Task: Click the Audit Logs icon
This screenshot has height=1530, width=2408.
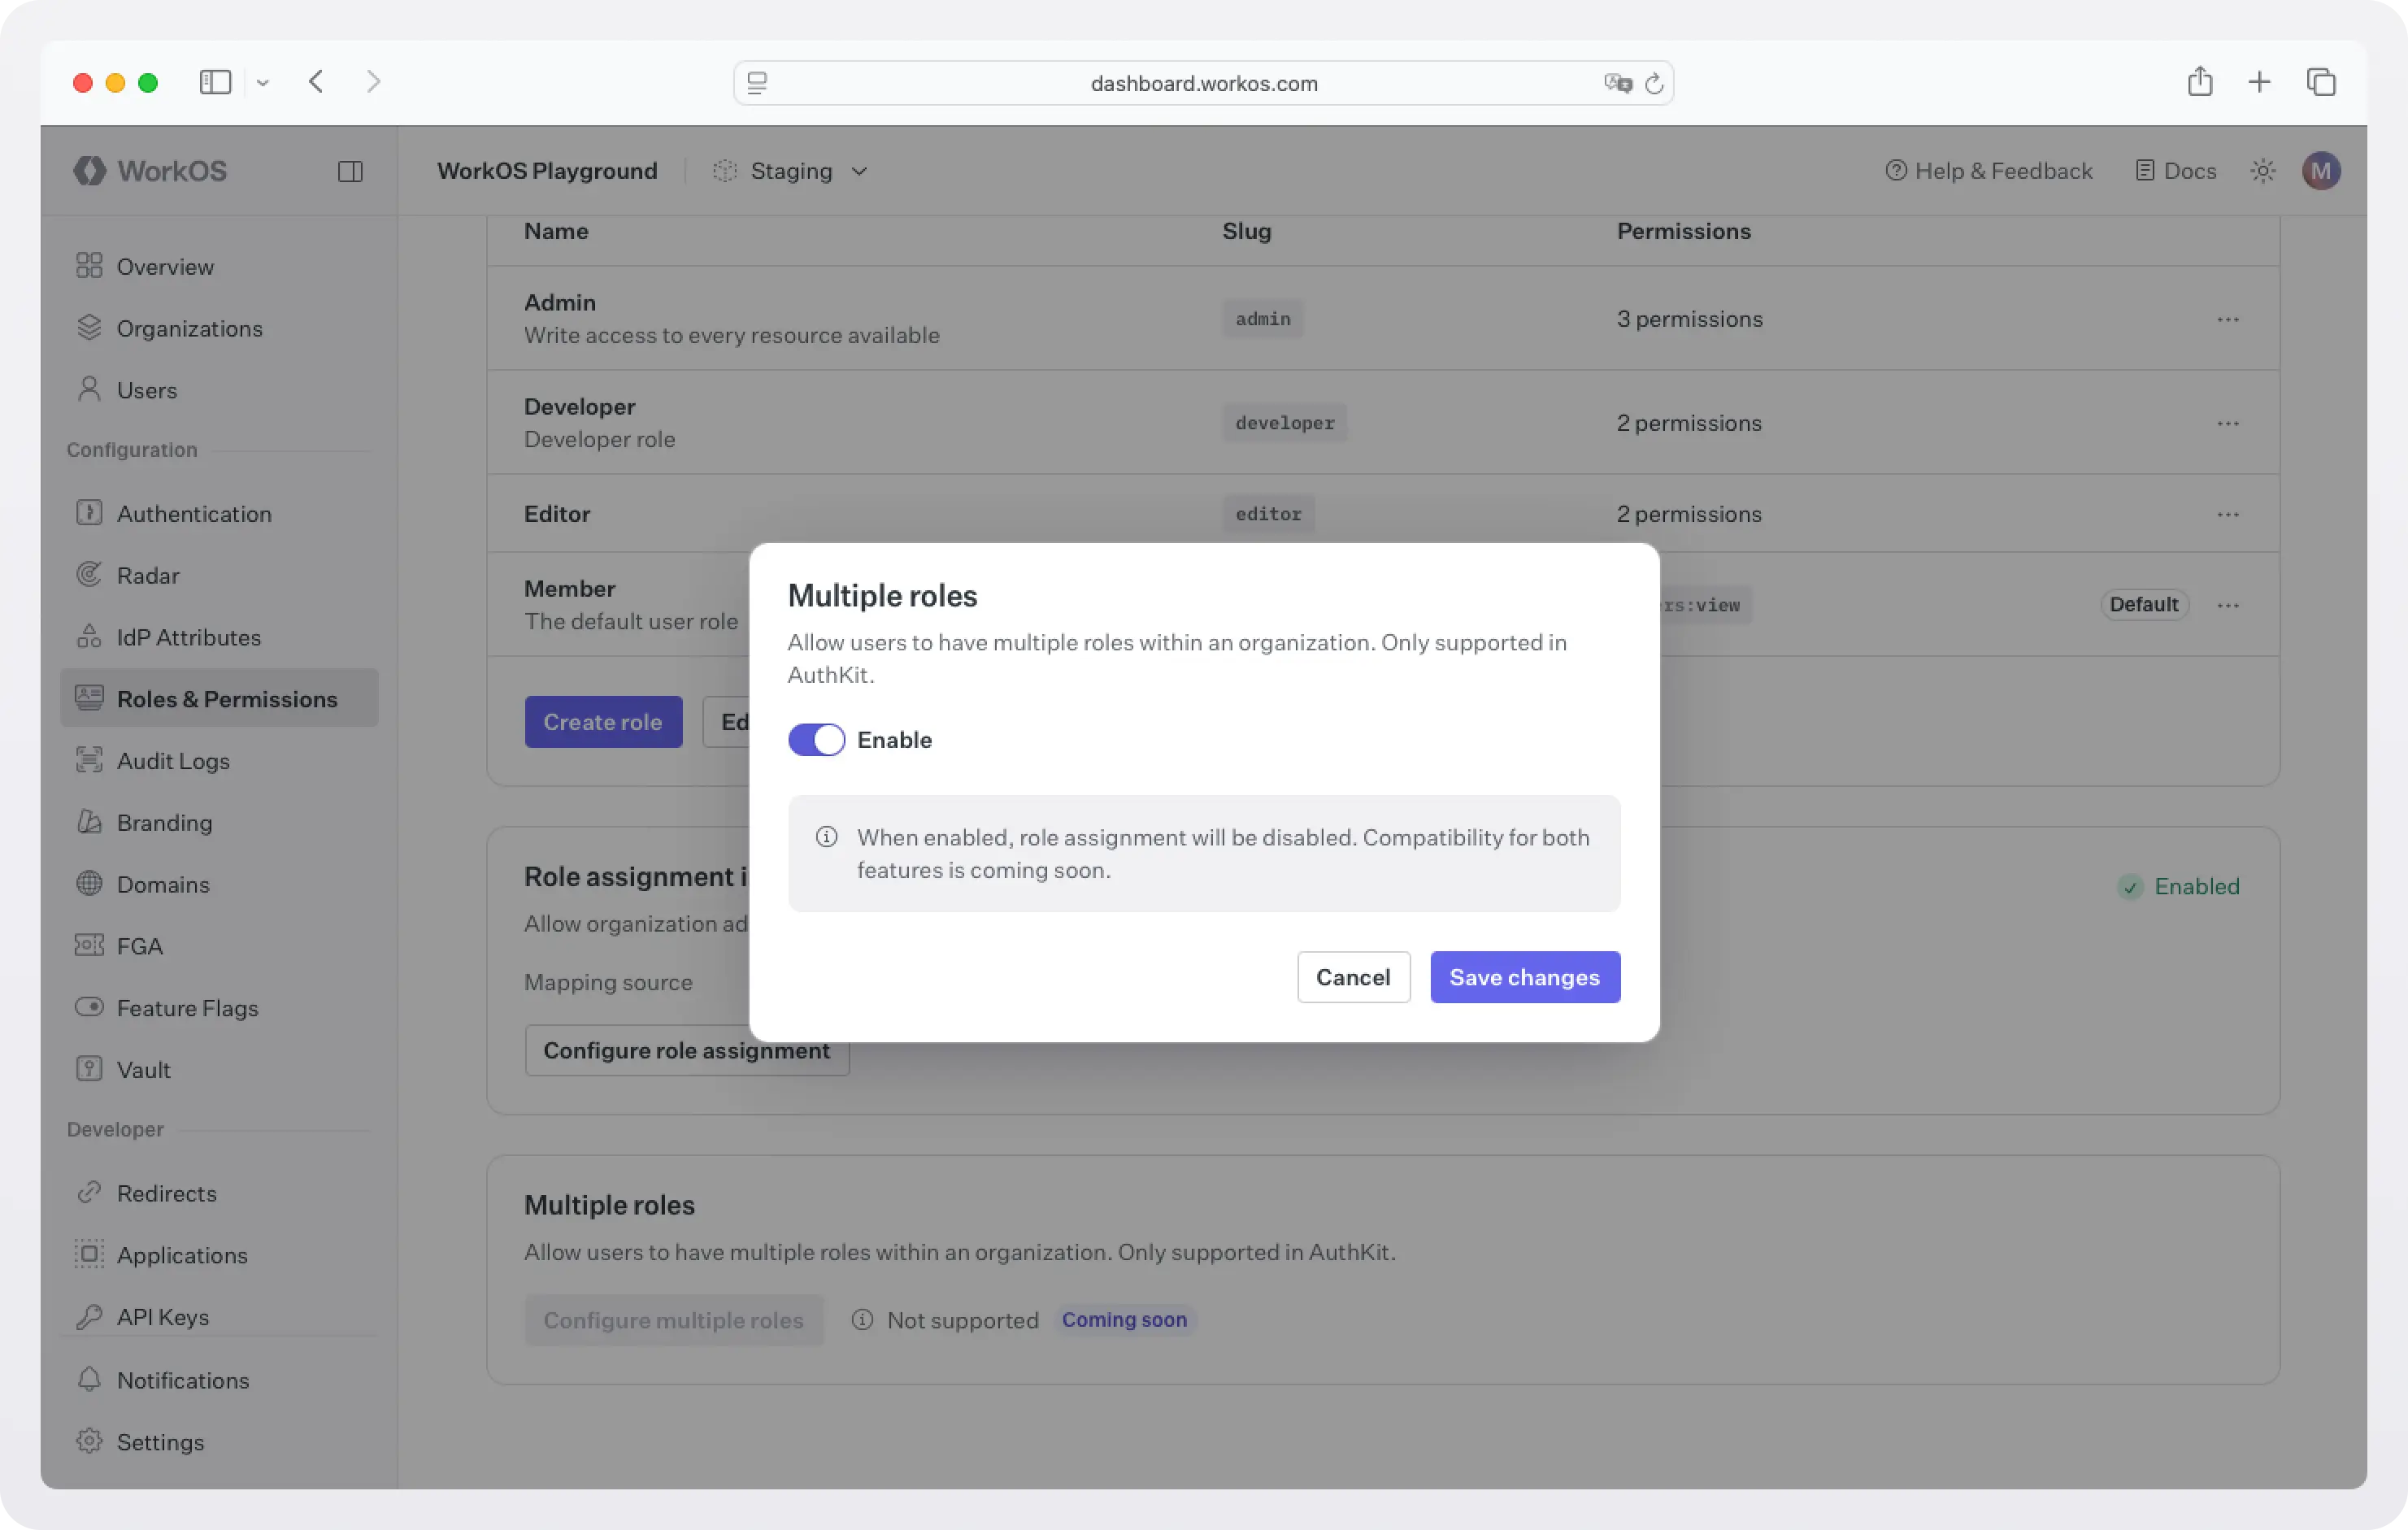Action: pos(89,760)
